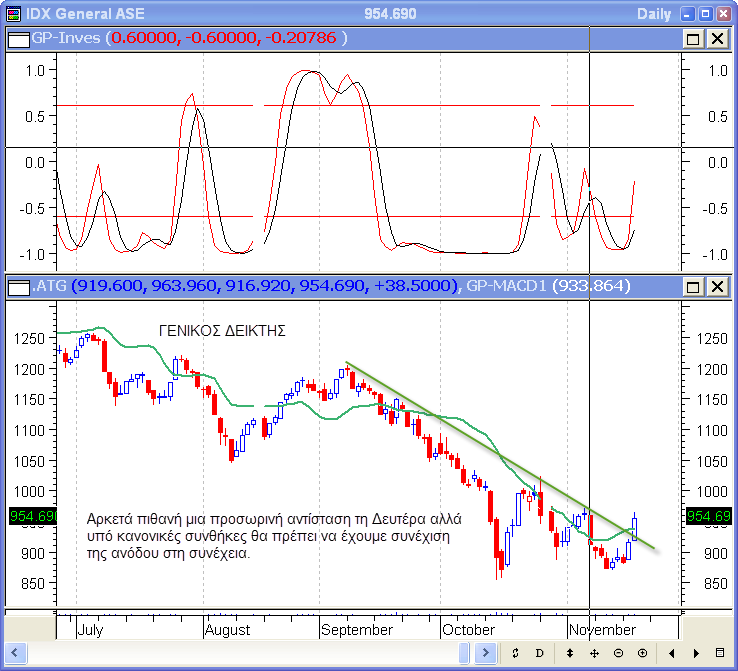Screen dimensions: 738x671
Task: Open the .ATG pane menu icon
Action: click(x=18, y=287)
